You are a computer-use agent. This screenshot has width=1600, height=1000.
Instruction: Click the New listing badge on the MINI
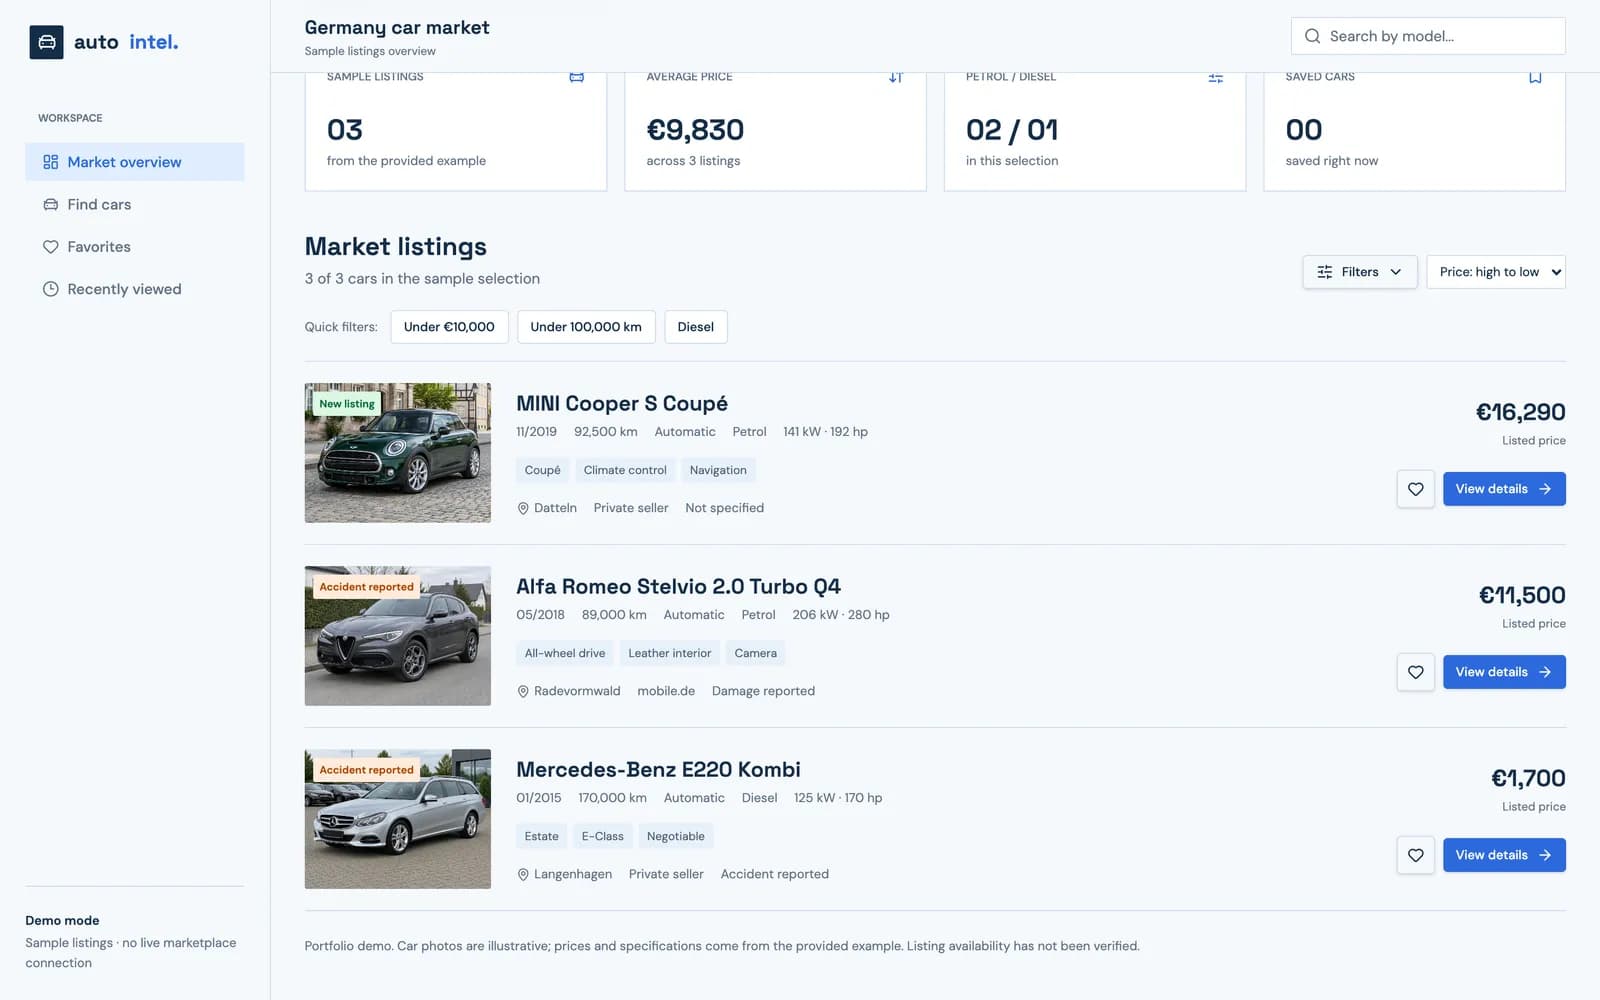[347, 404]
